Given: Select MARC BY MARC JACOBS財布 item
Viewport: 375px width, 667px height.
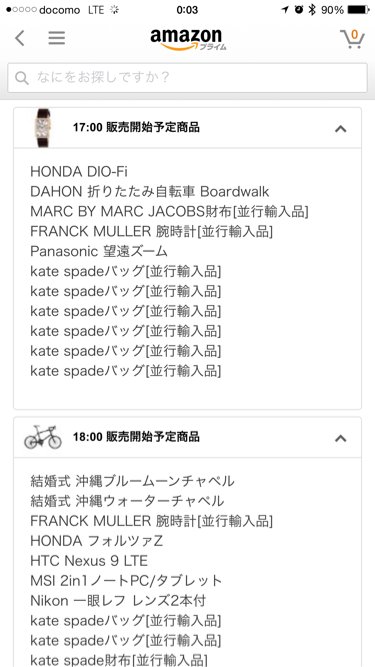Looking at the screenshot, I should click(169, 211).
